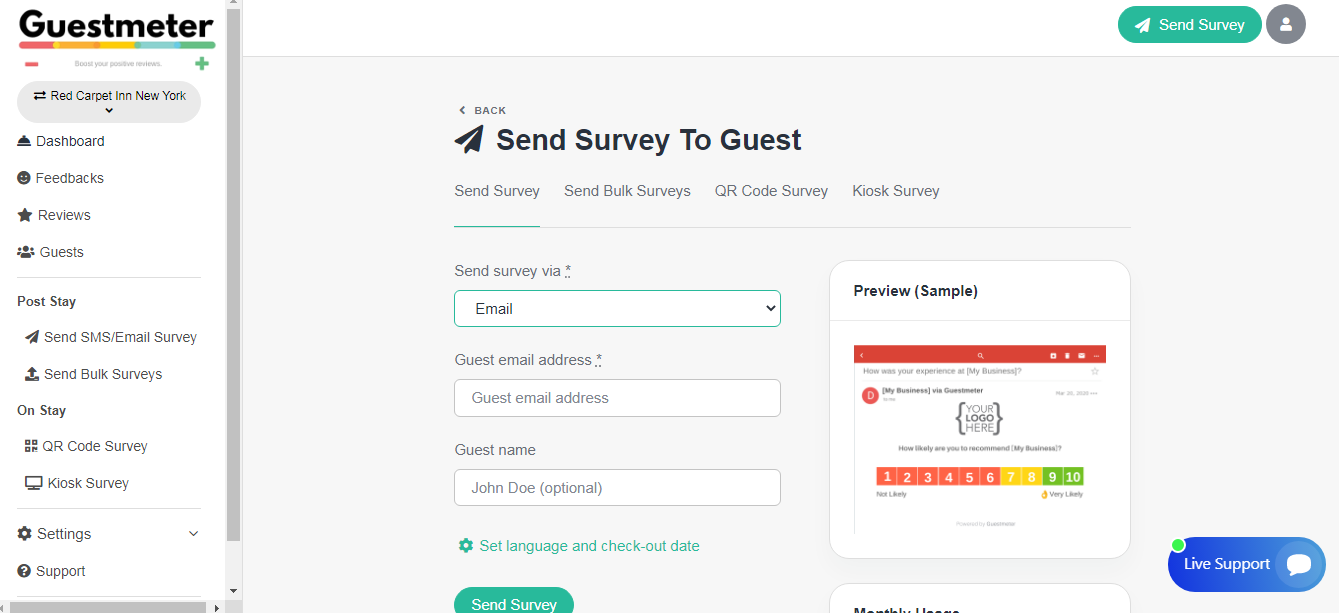Expand the Settings menu chevron
Image resolution: width=1339 pixels, height=613 pixels.
pos(194,534)
